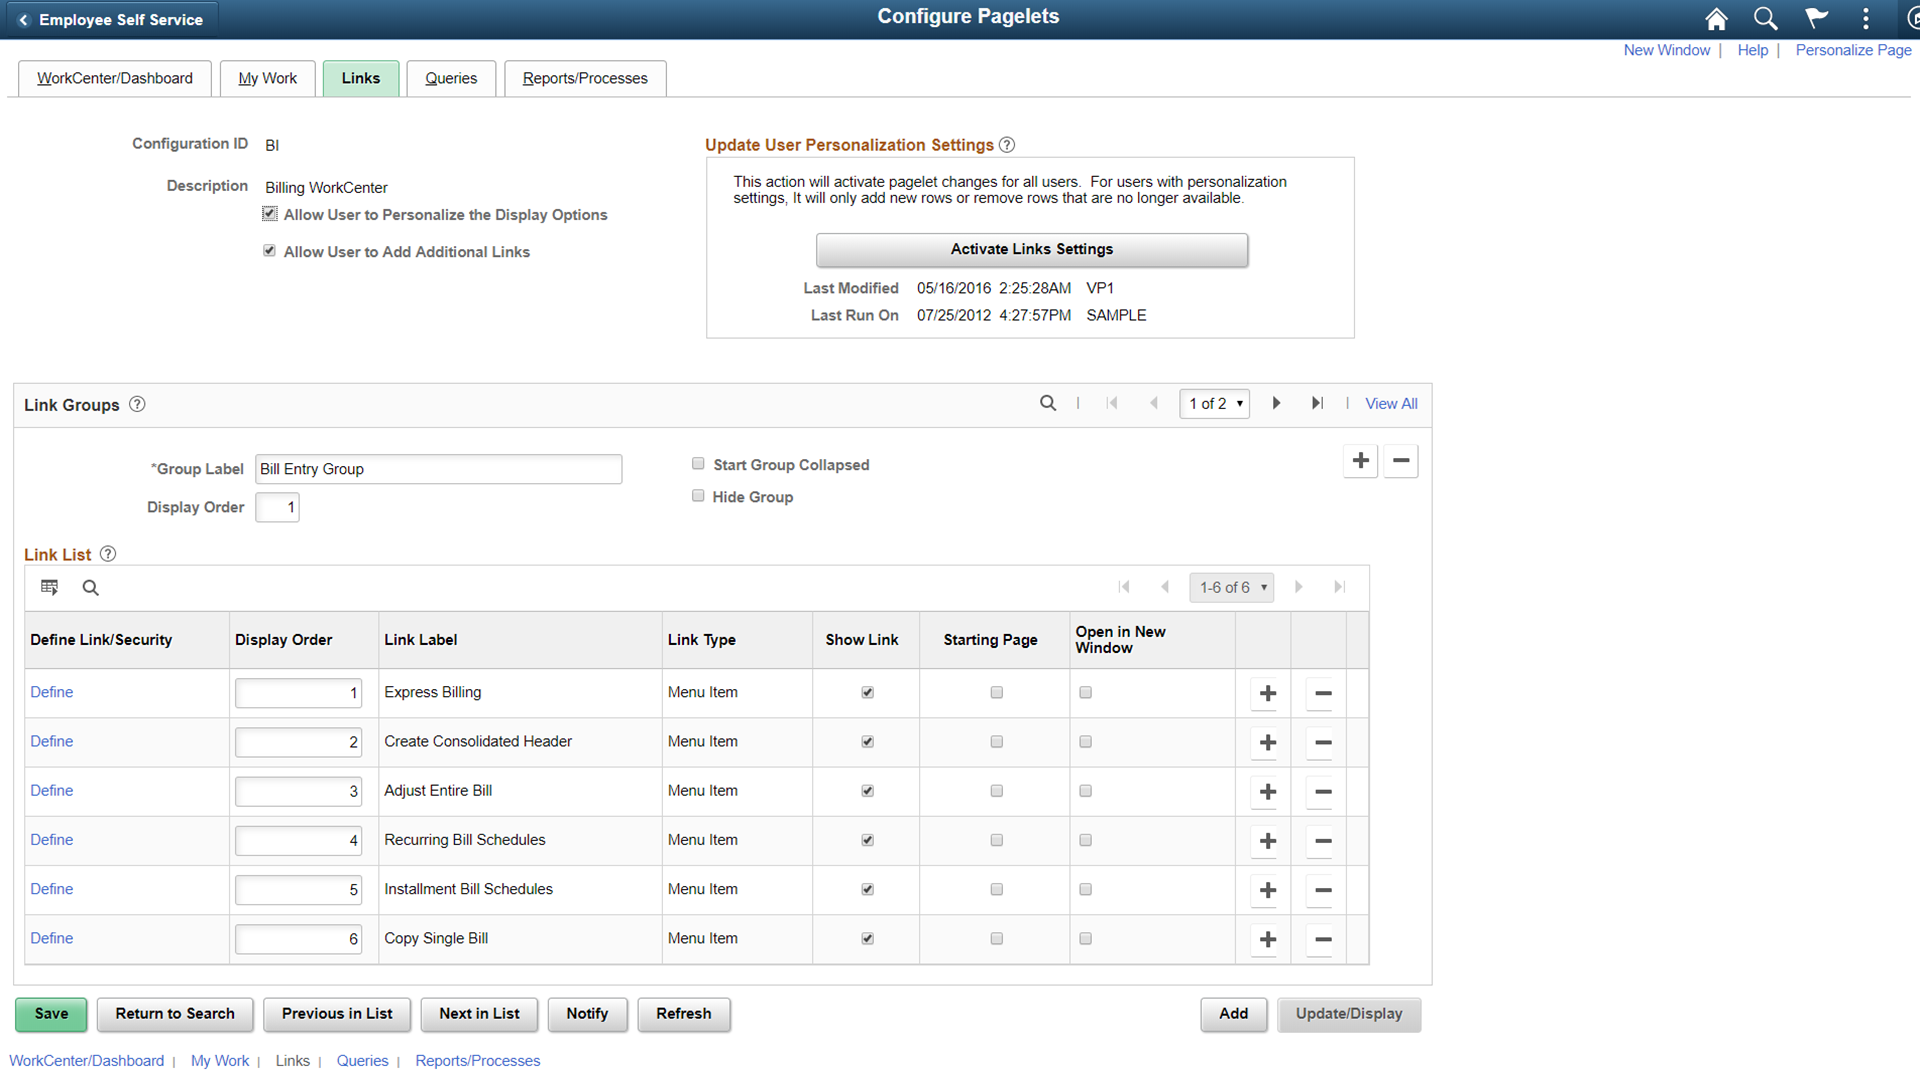Add a new Link Group with plus icon
The height and width of the screenshot is (1080, 1920).
(x=1360, y=461)
